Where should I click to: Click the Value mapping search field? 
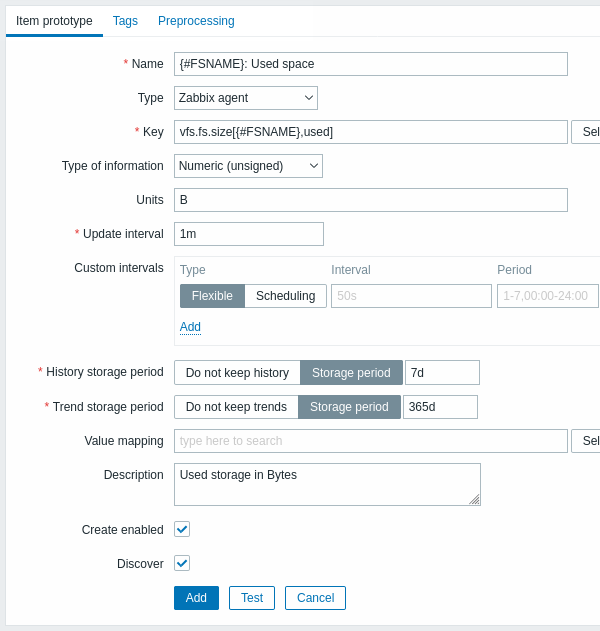pyautogui.click(x=370, y=441)
